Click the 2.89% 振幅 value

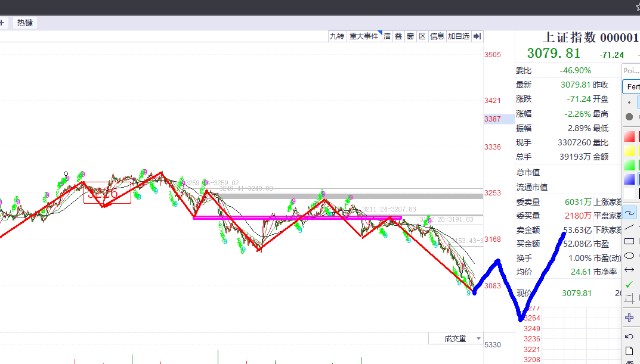579,128
